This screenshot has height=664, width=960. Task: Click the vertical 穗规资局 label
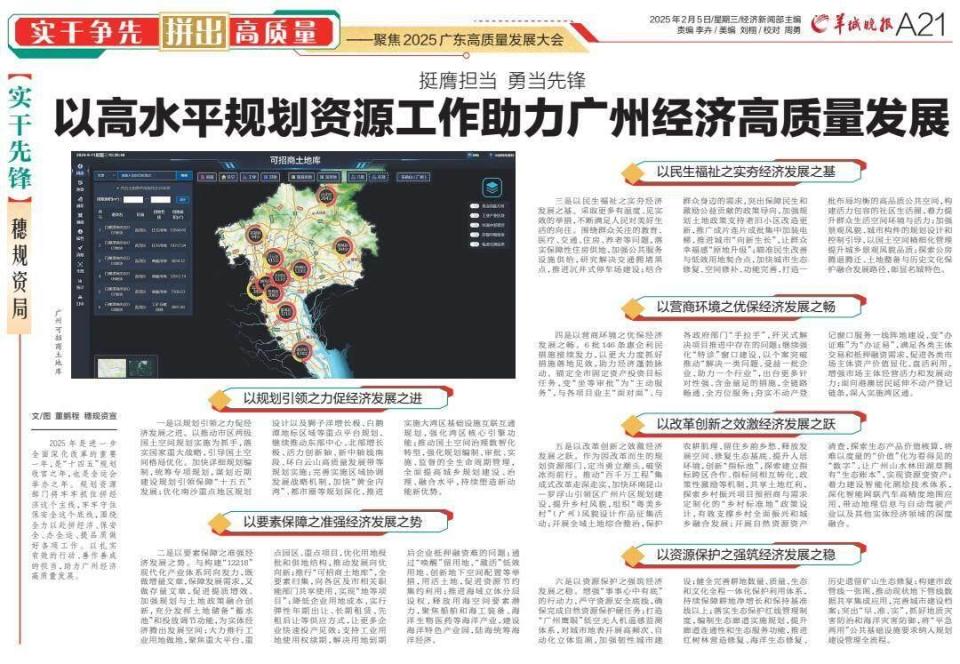click(20, 268)
